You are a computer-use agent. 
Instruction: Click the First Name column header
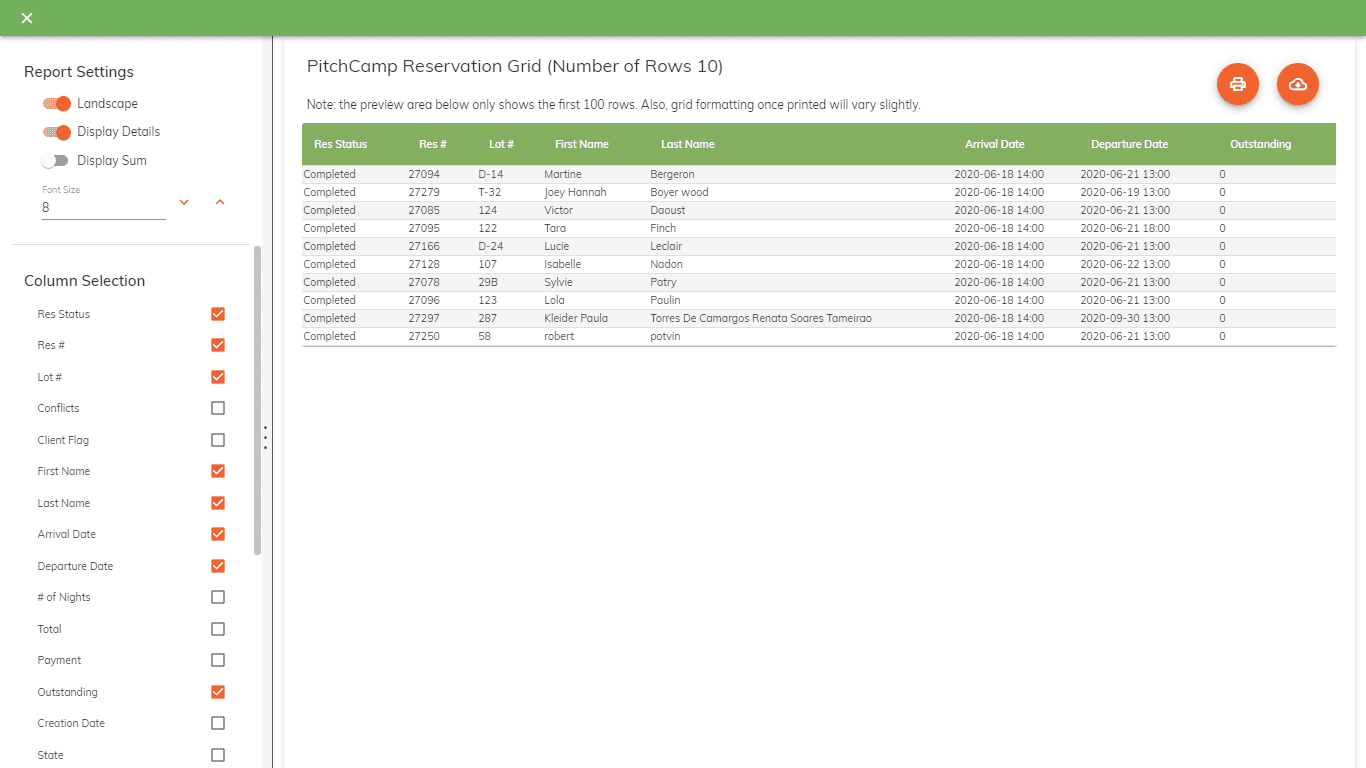point(582,144)
